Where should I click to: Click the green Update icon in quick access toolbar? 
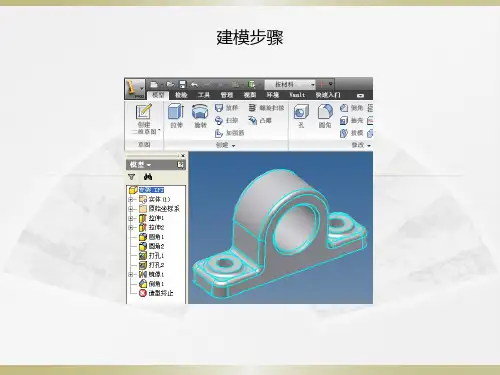pos(252,84)
